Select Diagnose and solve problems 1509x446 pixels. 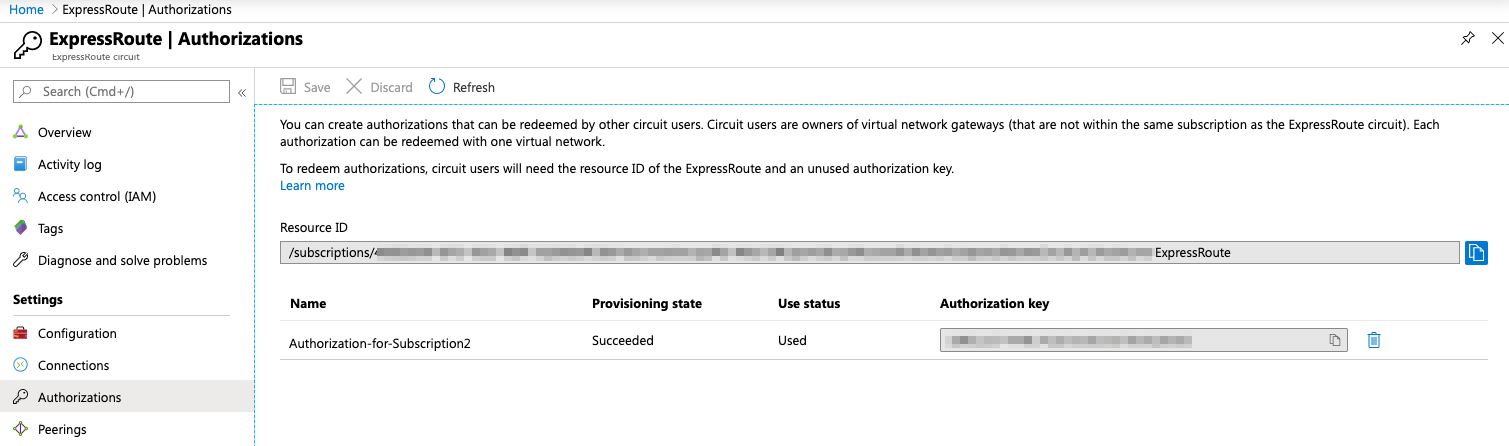pos(122,260)
